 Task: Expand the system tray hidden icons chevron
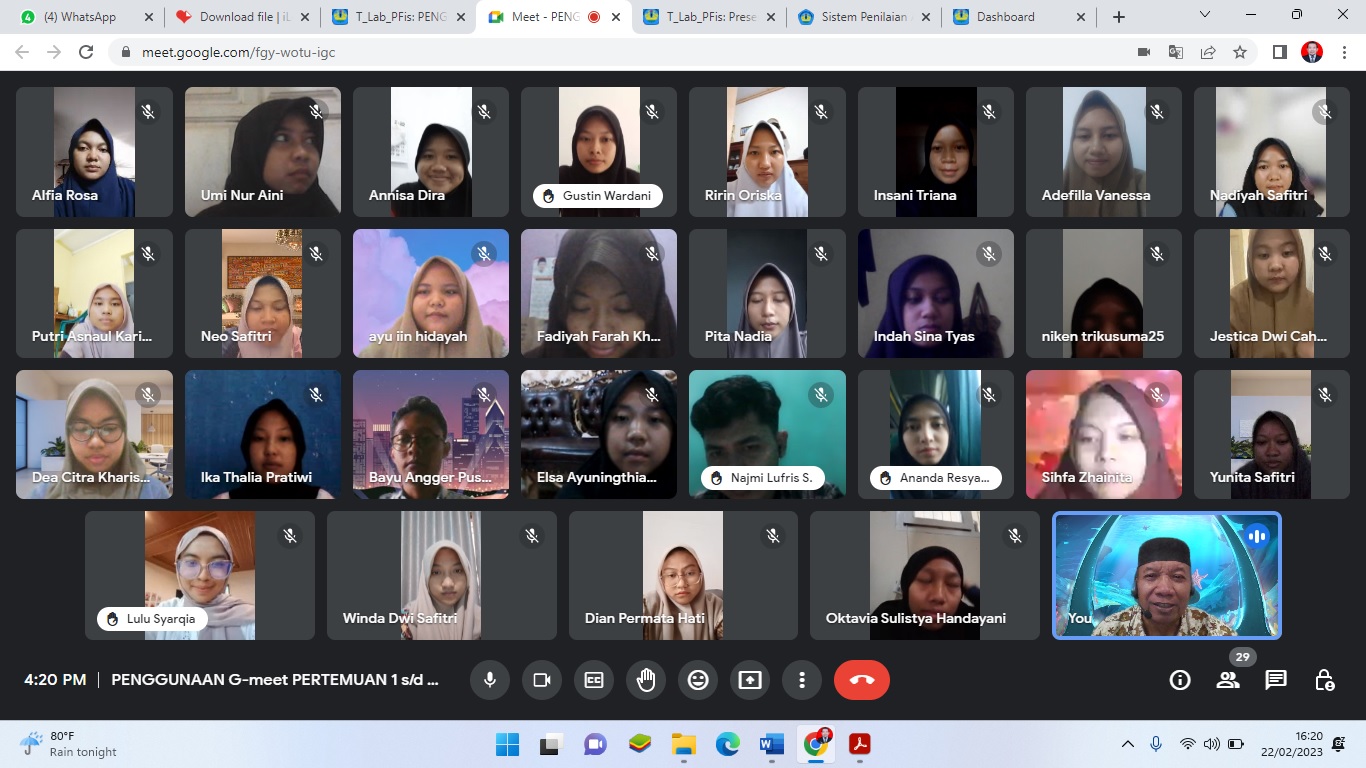[1127, 744]
